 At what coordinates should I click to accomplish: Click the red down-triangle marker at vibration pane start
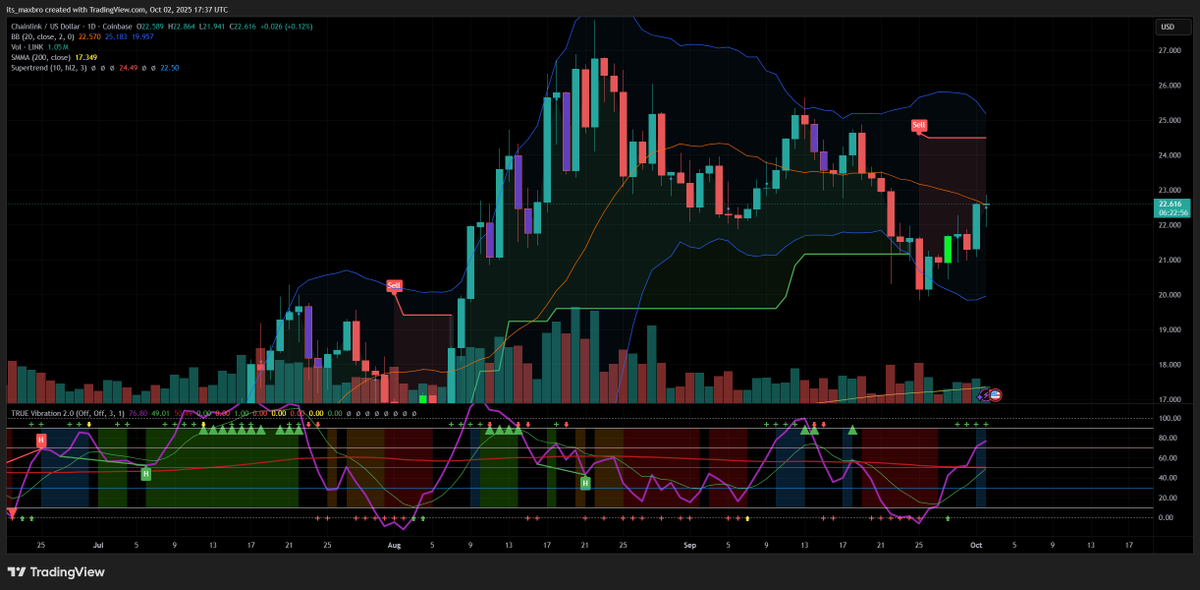(12, 512)
